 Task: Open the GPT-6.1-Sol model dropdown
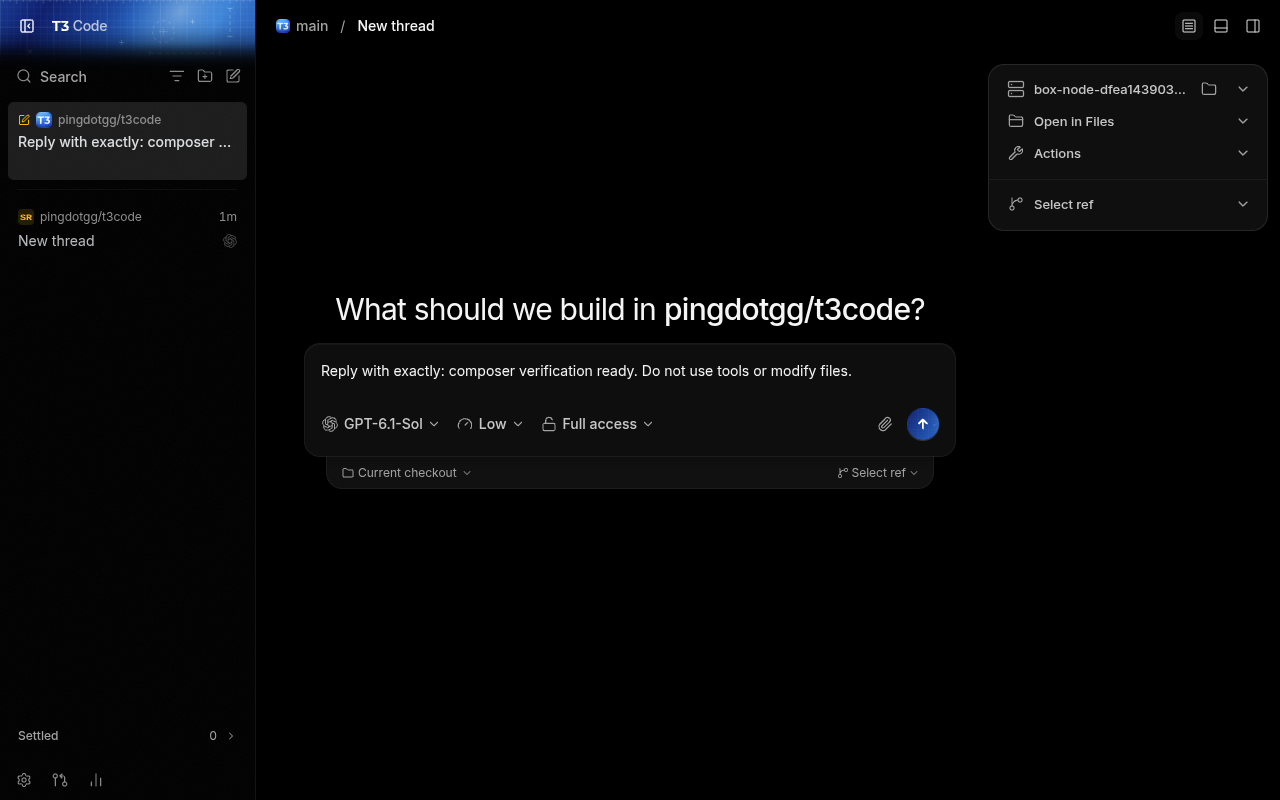click(x=381, y=424)
